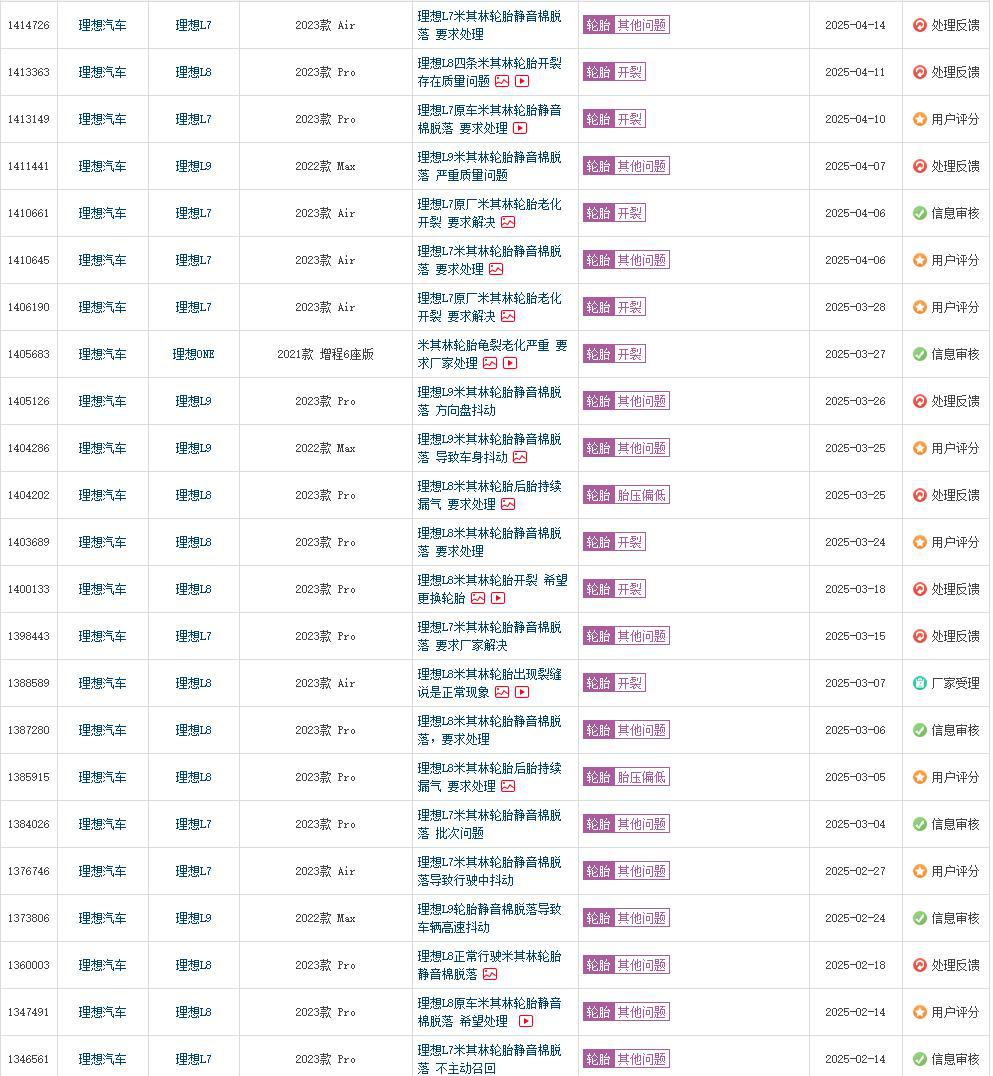Play video icon in complaint 1413363 row
This screenshot has width=993, height=1076.
(x=522, y=81)
